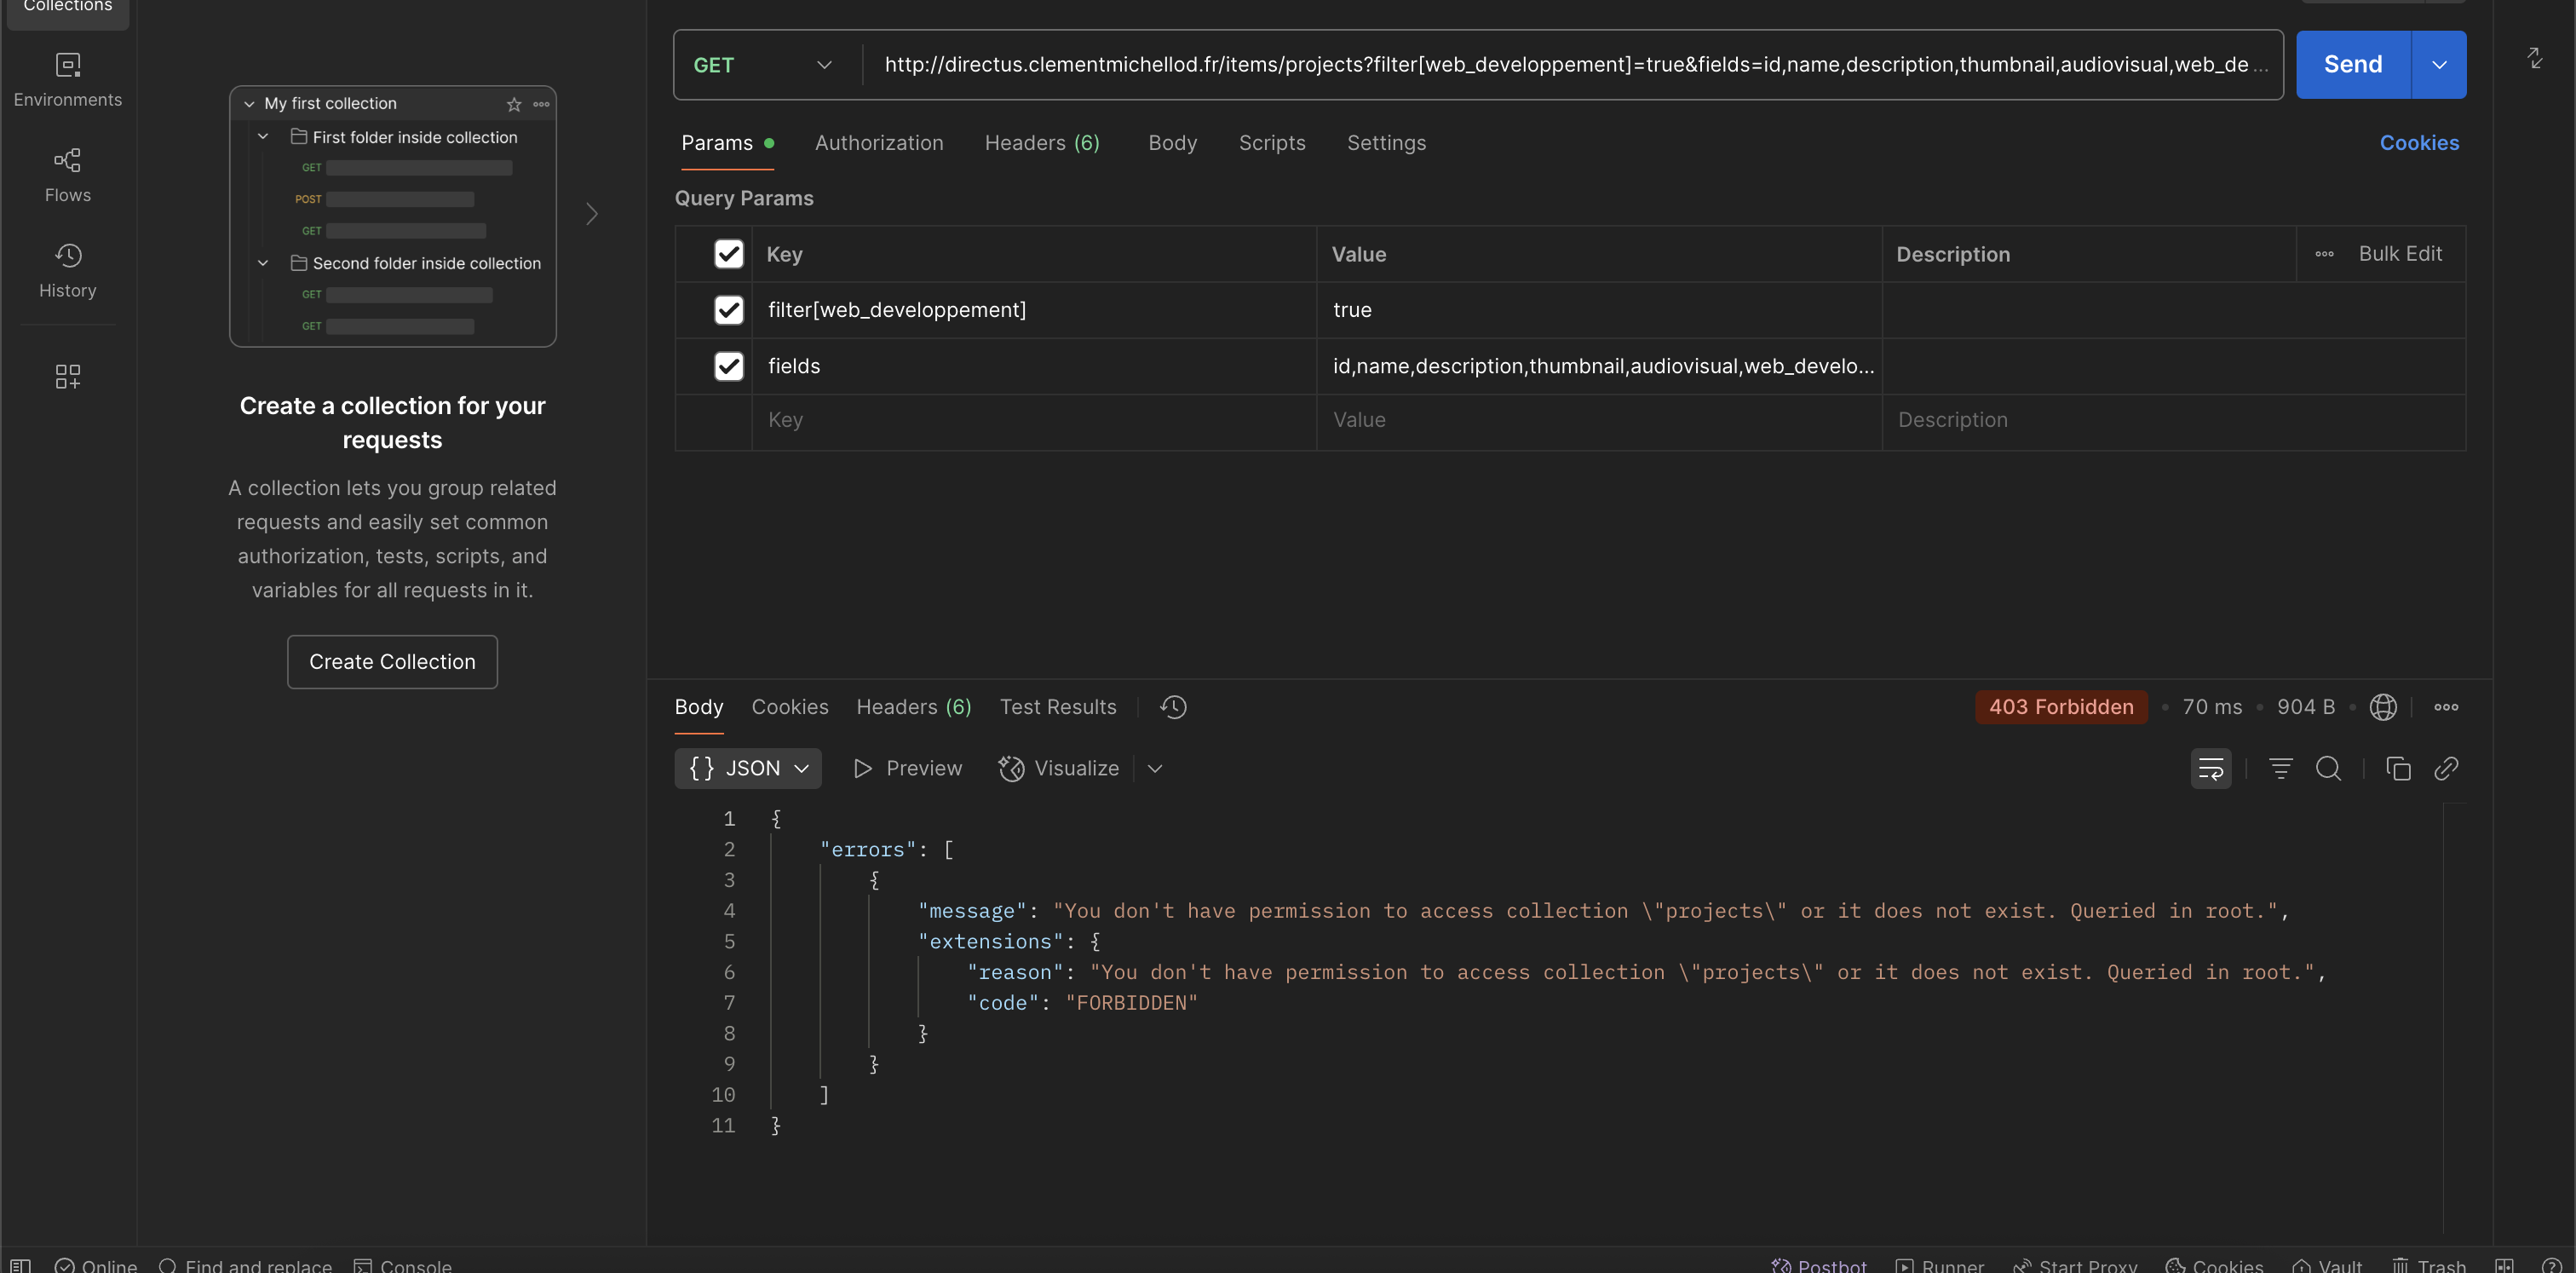Collapse Second folder inside collection
The image size is (2576, 1273).
click(x=263, y=263)
